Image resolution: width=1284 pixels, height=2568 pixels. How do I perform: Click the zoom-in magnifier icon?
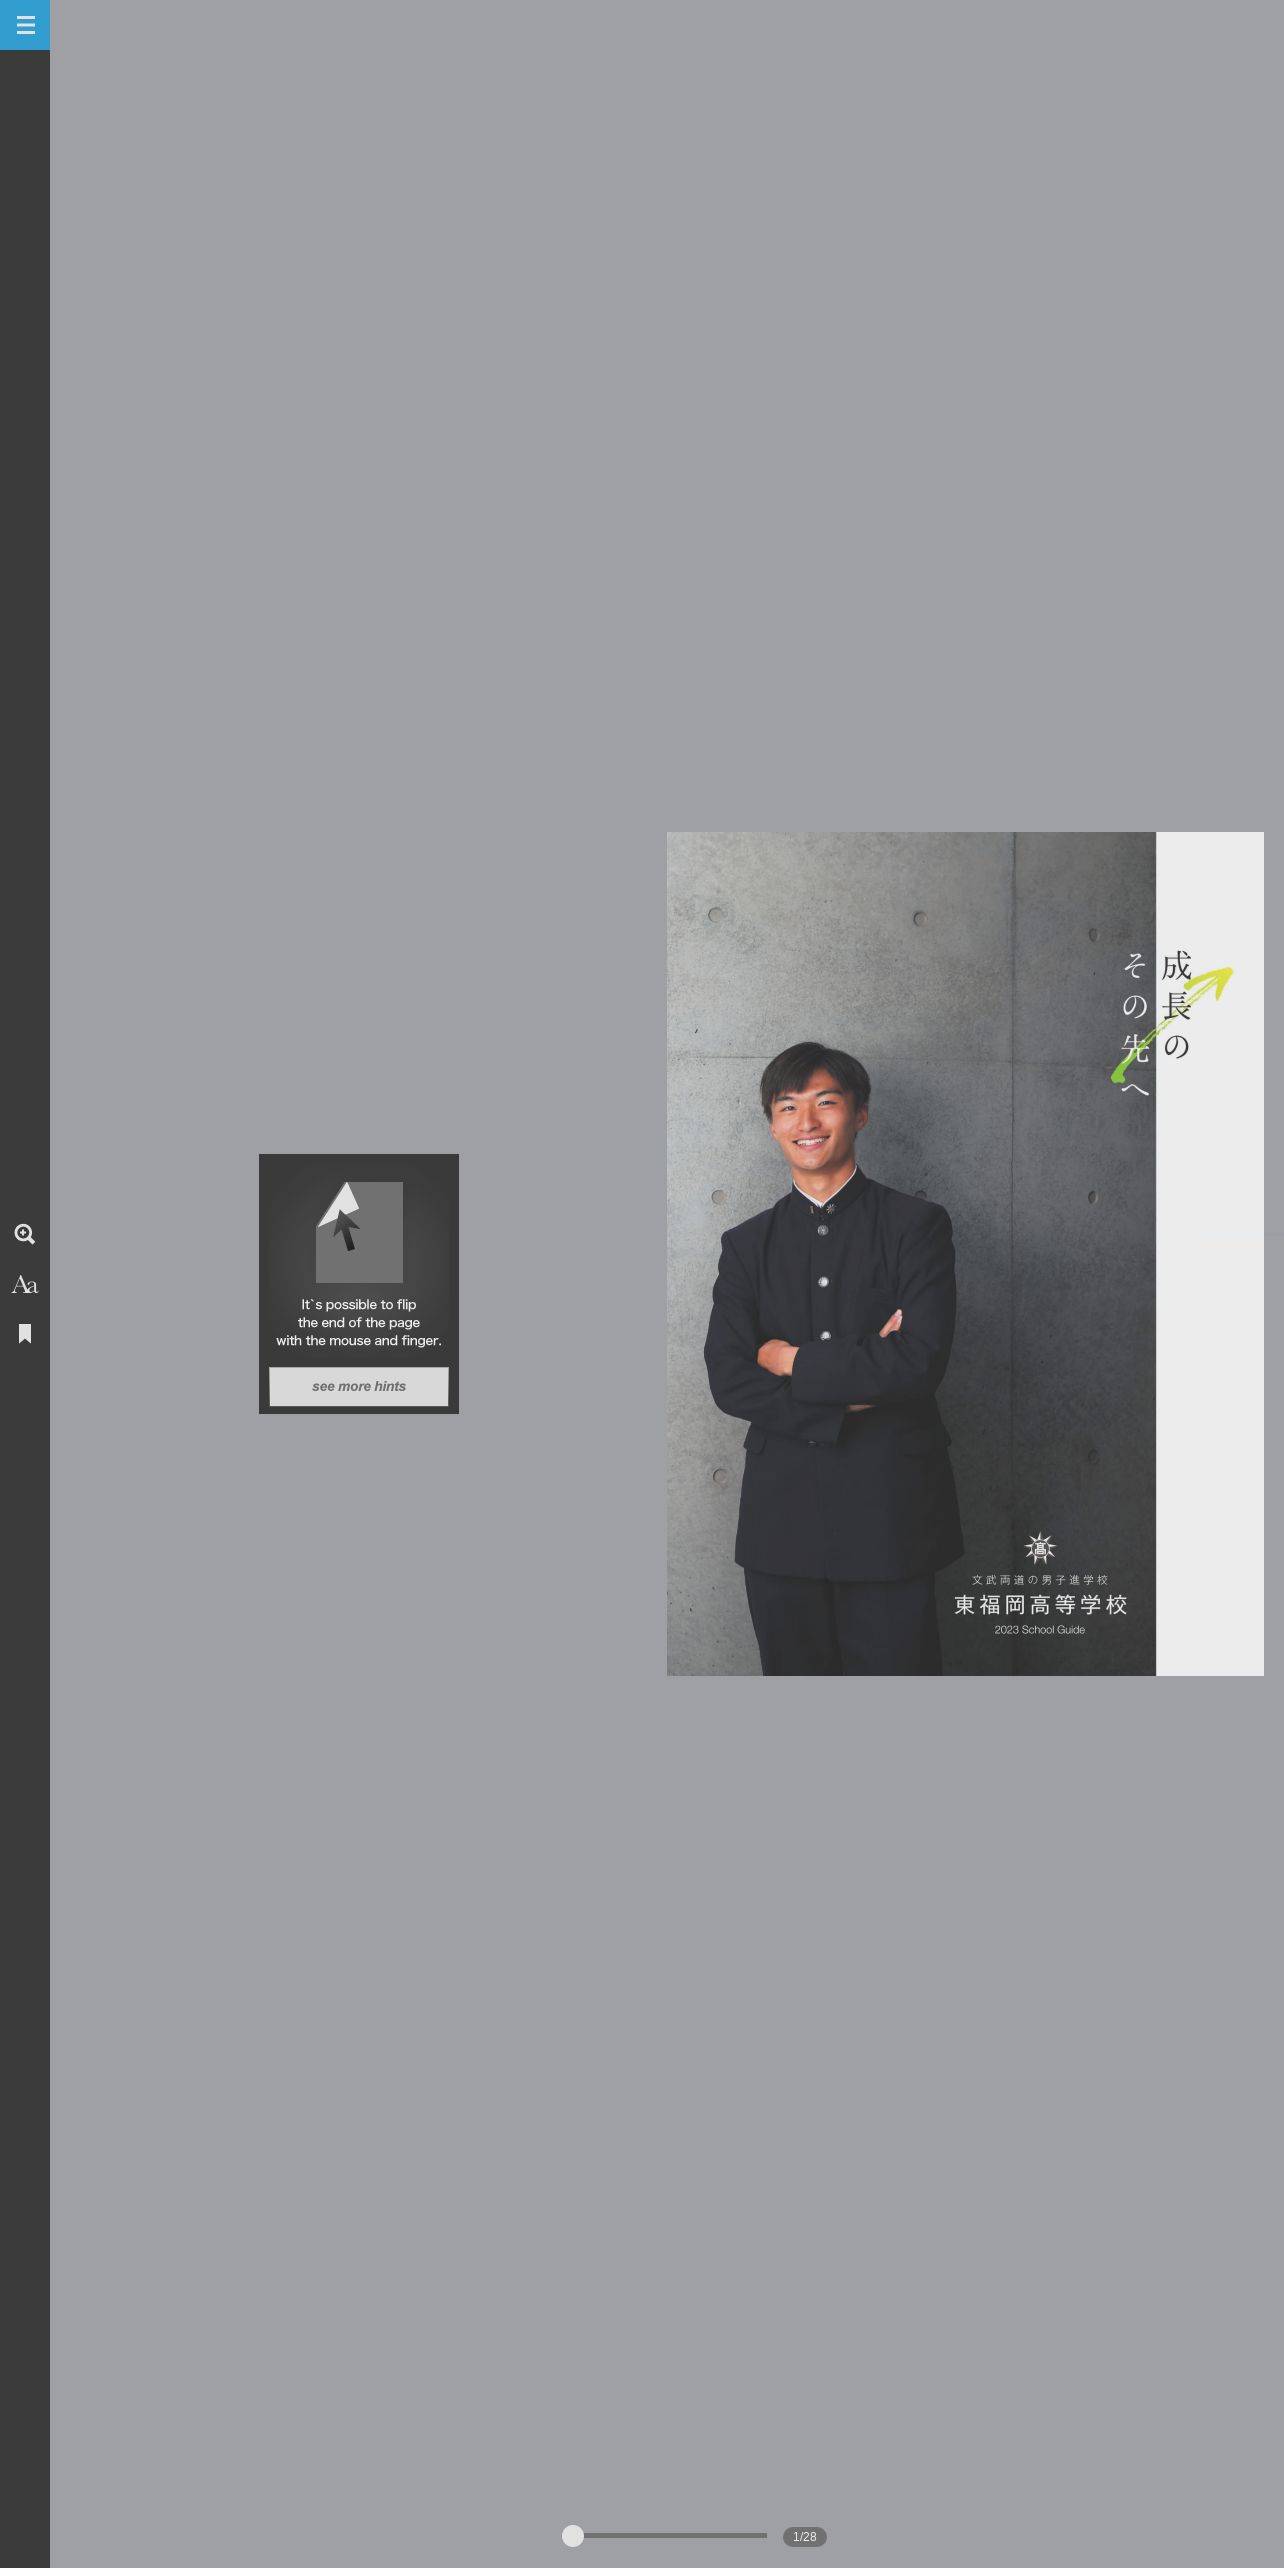(25, 1234)
